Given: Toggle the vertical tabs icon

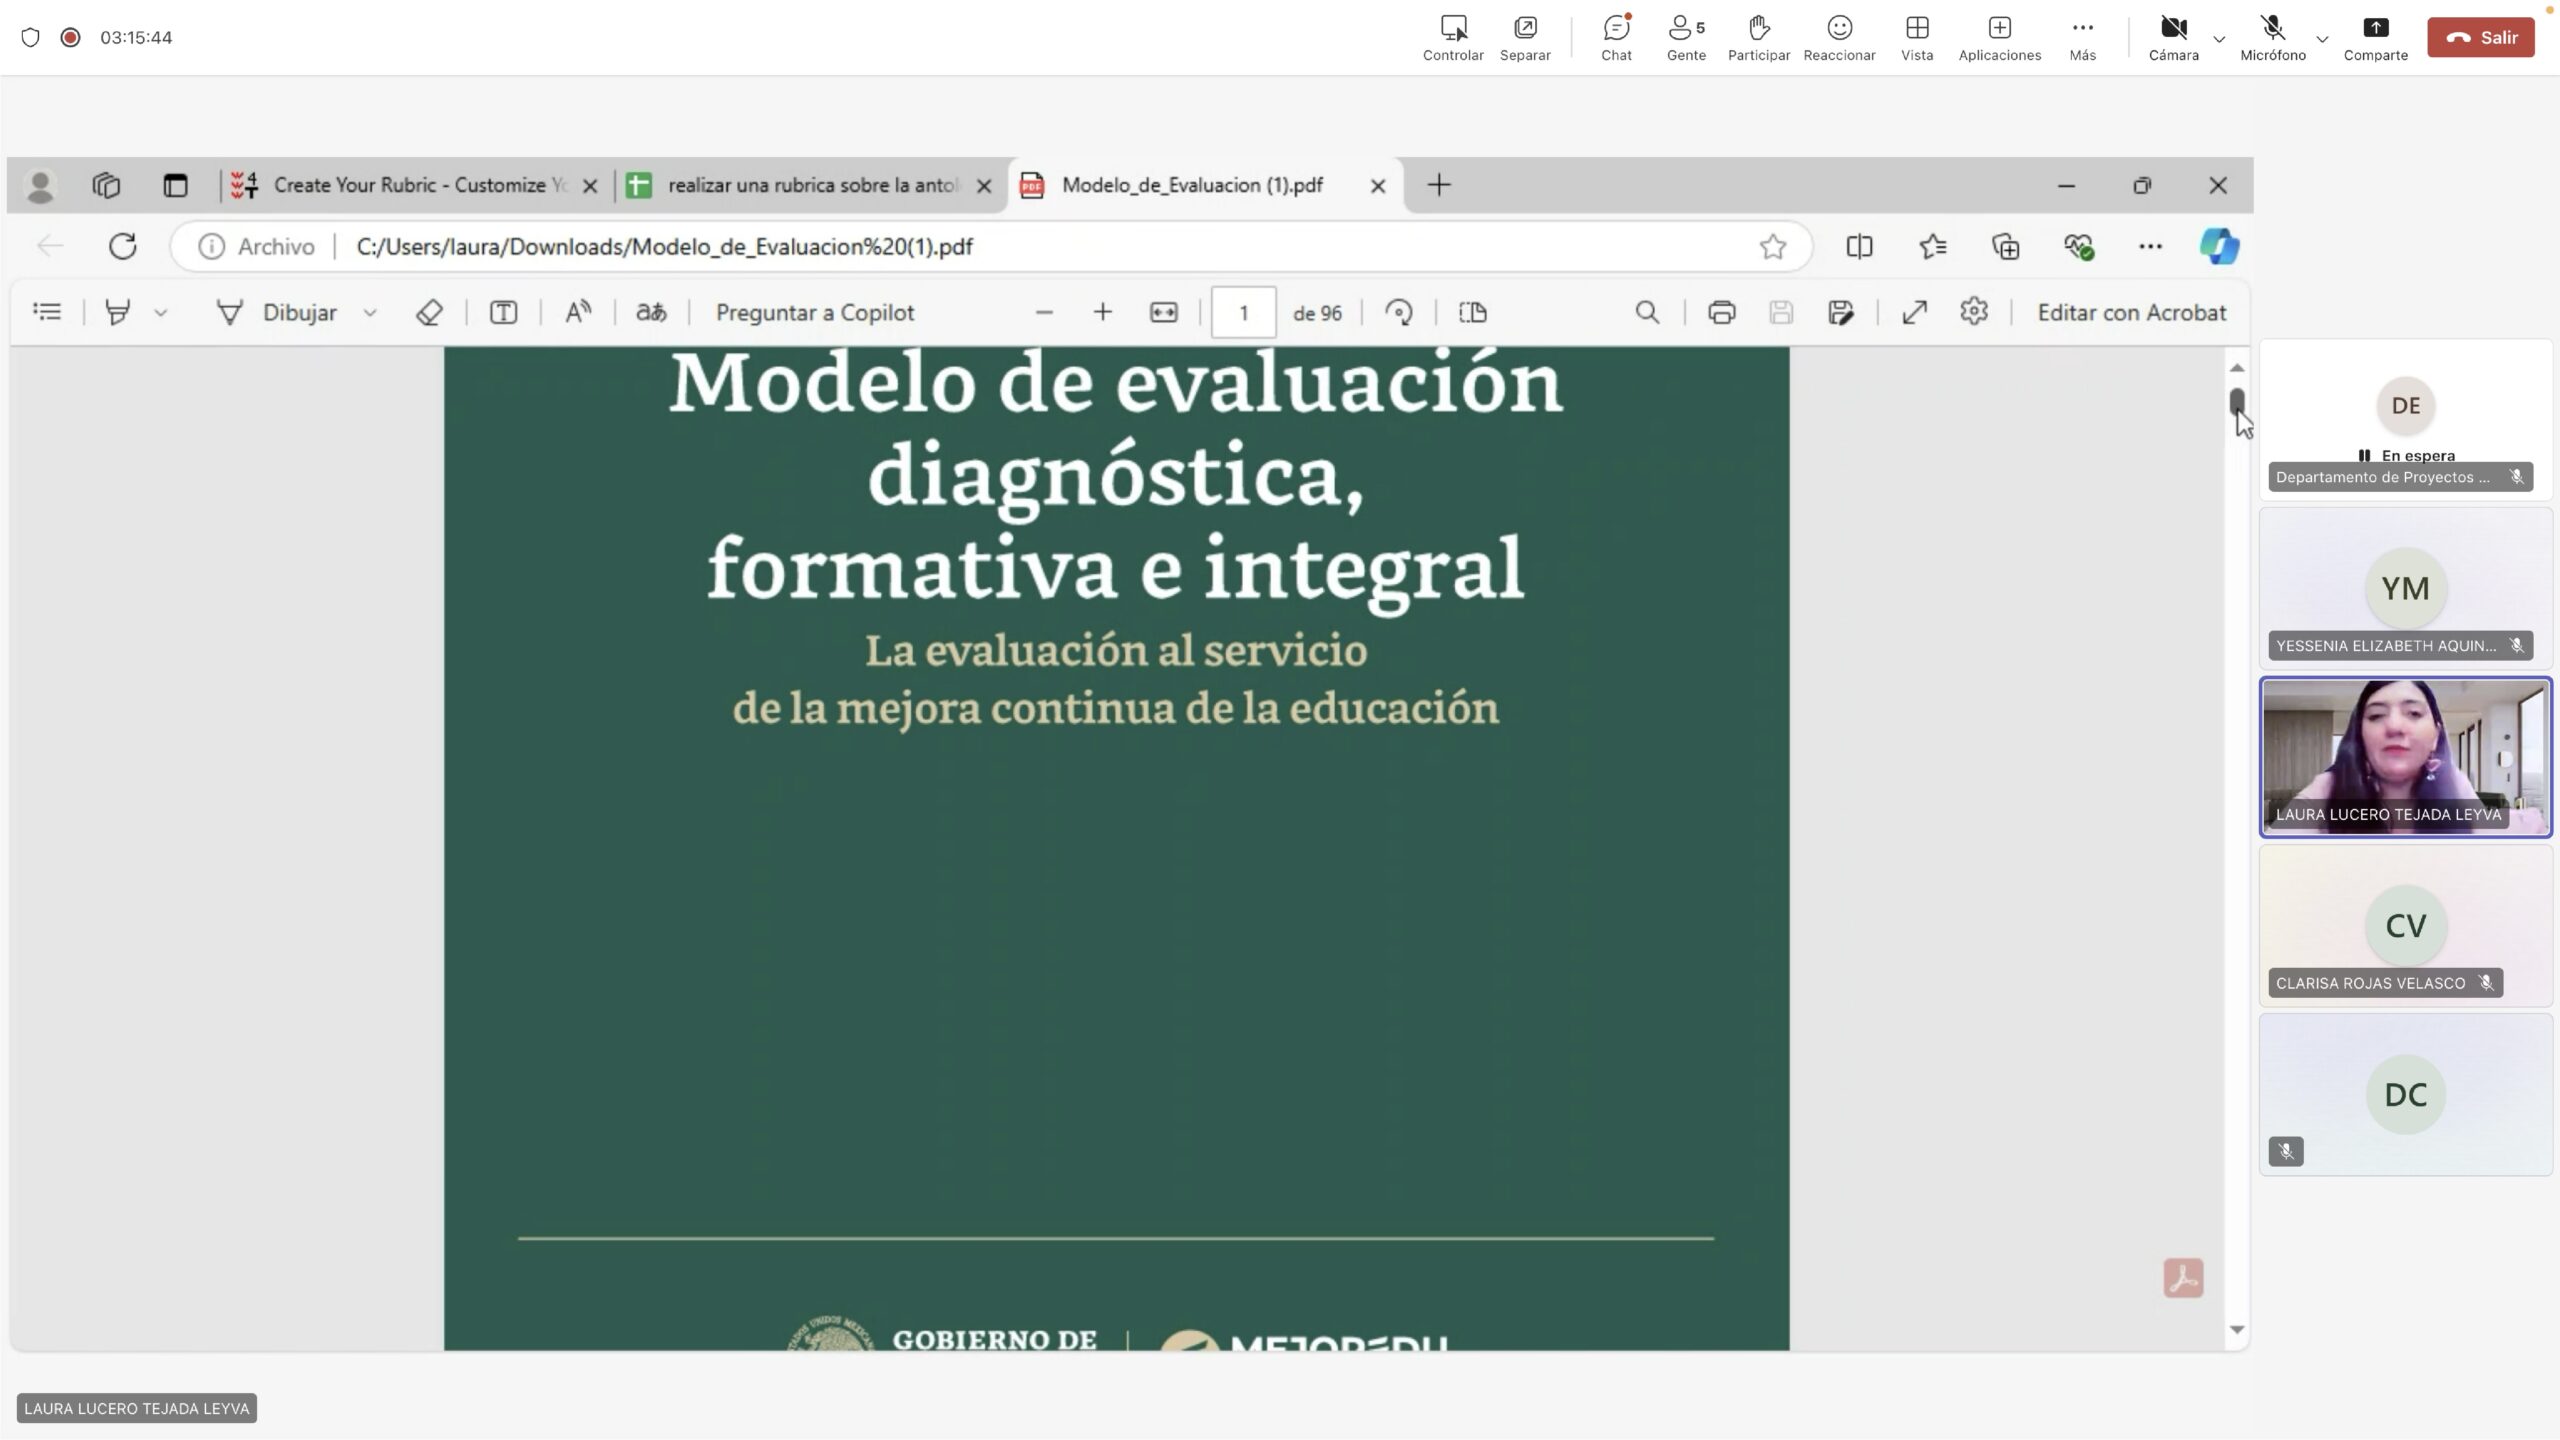Looking at the screenshot, I should pyautogui.click(x=176, y=185).
